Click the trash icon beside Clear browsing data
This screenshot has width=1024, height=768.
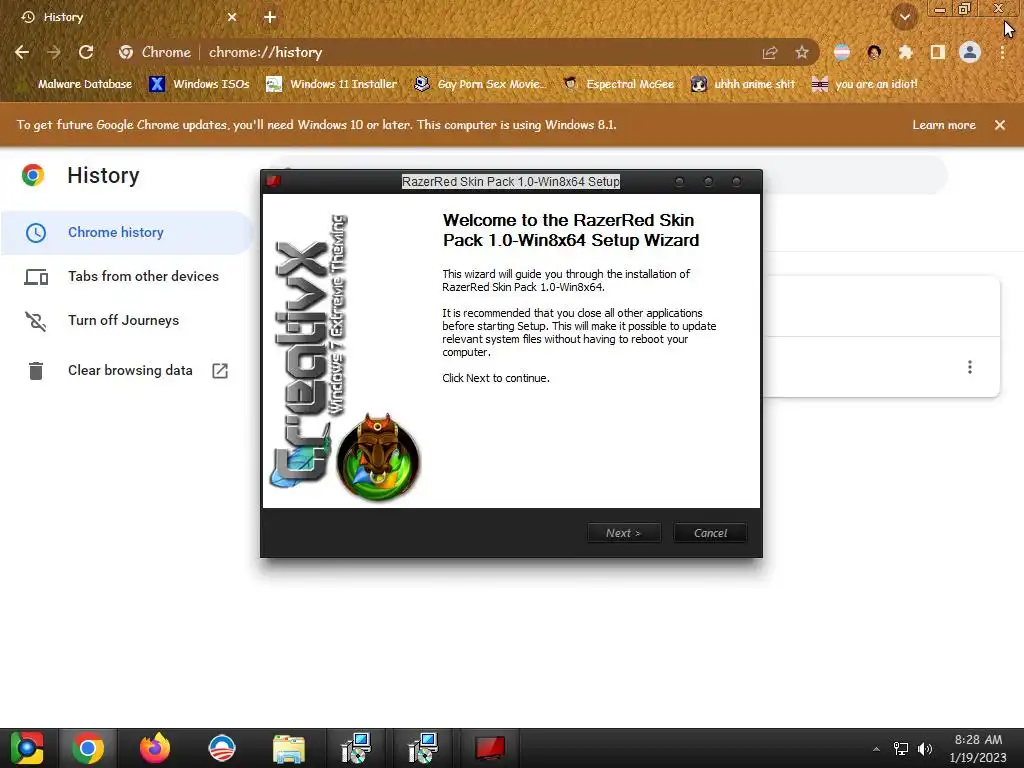36,370
